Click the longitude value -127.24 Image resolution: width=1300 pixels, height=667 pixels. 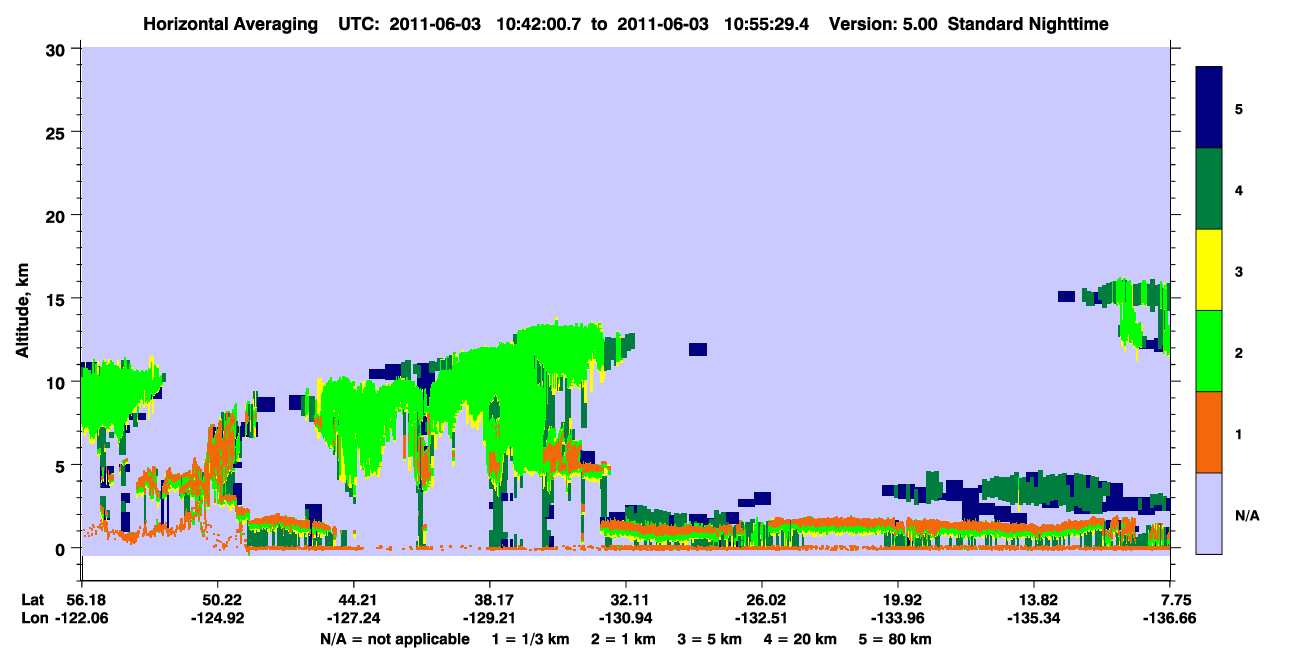(354, 618)
